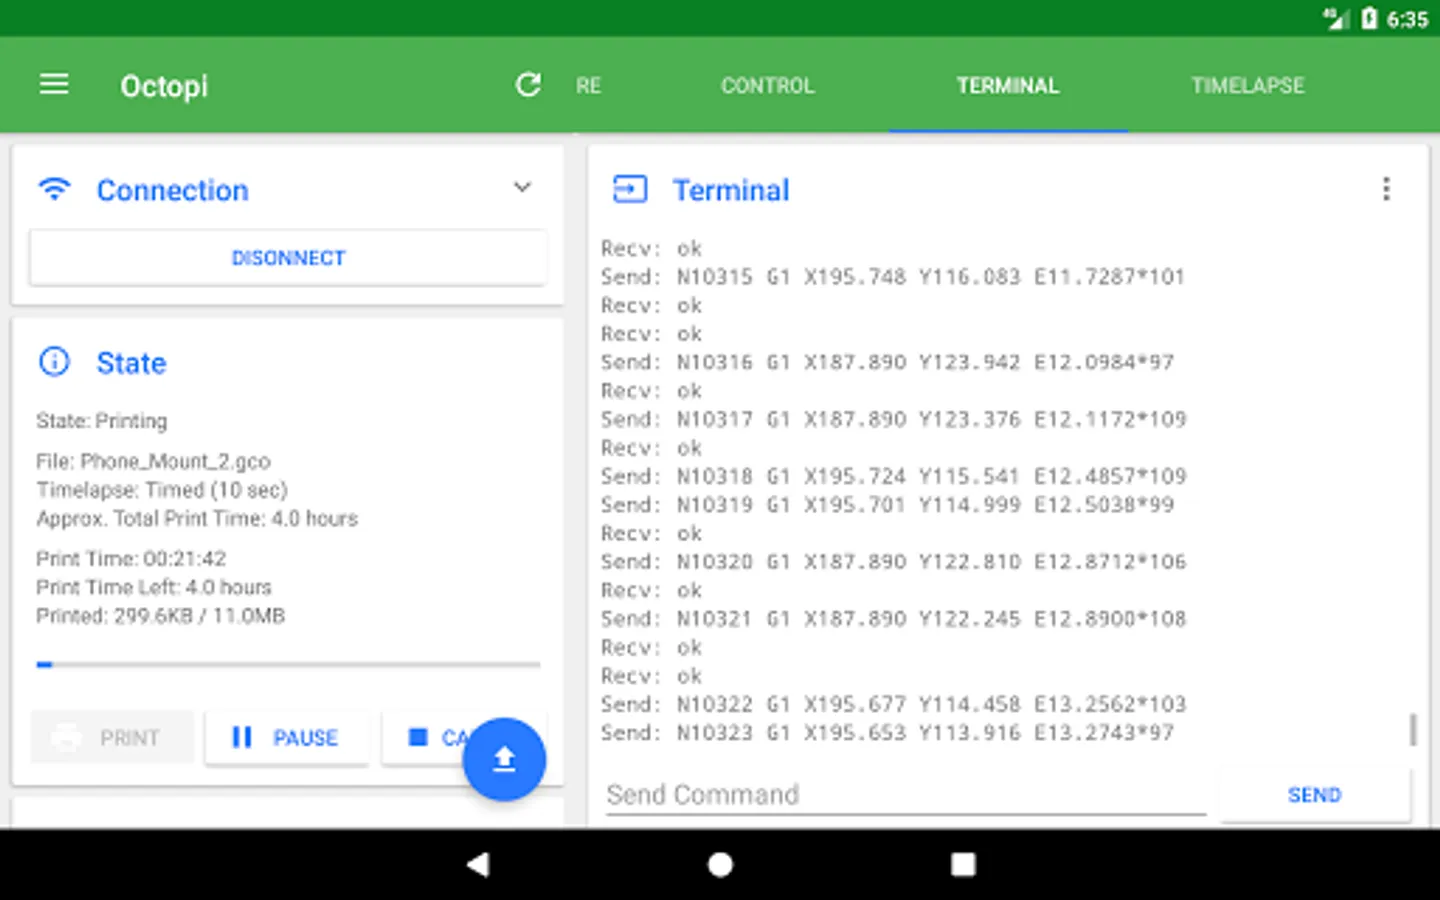Click 'Print Time Left: 4.0 hours' text
This screenshot has height=900, width=1440.
(x=154, y=587)
